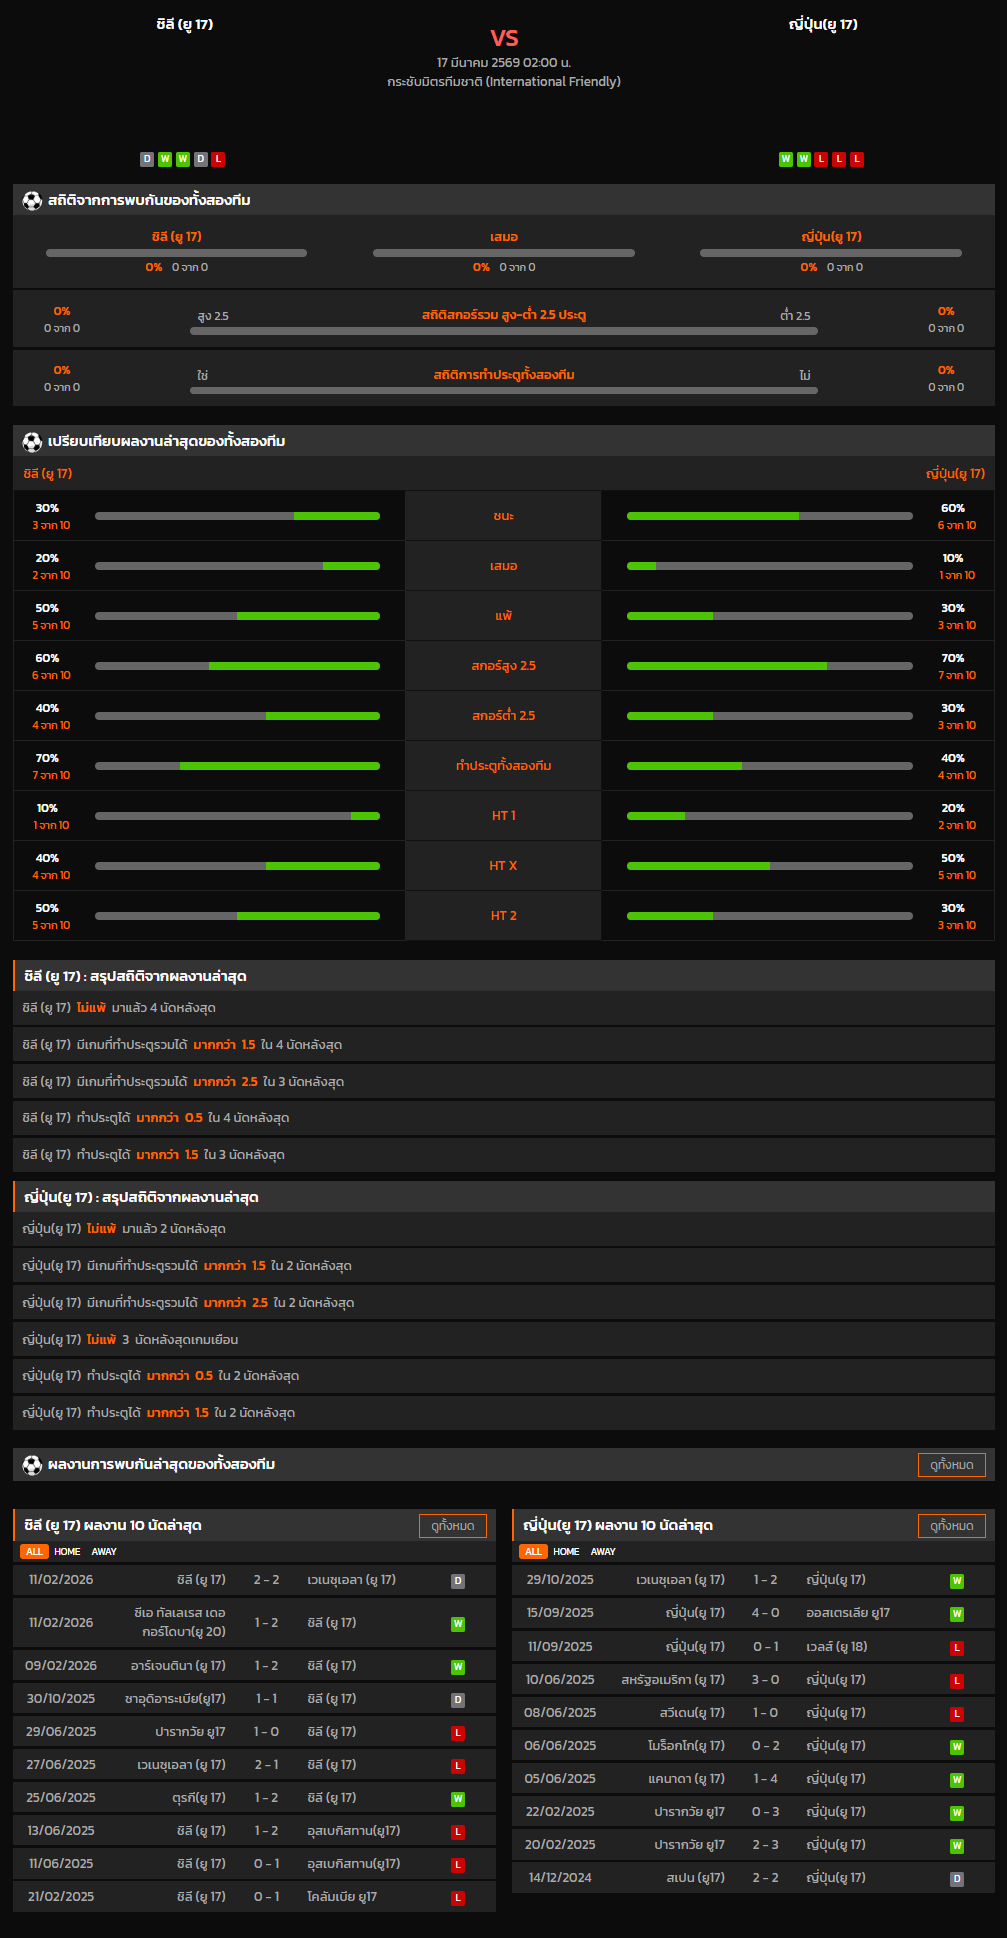
Task: Open view all for Japan U17 last matches
Action: tap(951, 1526)
